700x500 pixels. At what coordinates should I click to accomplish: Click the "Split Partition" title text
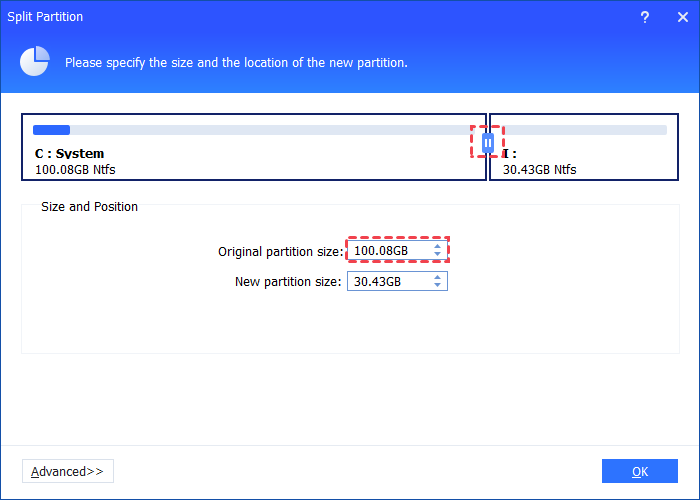45,17
